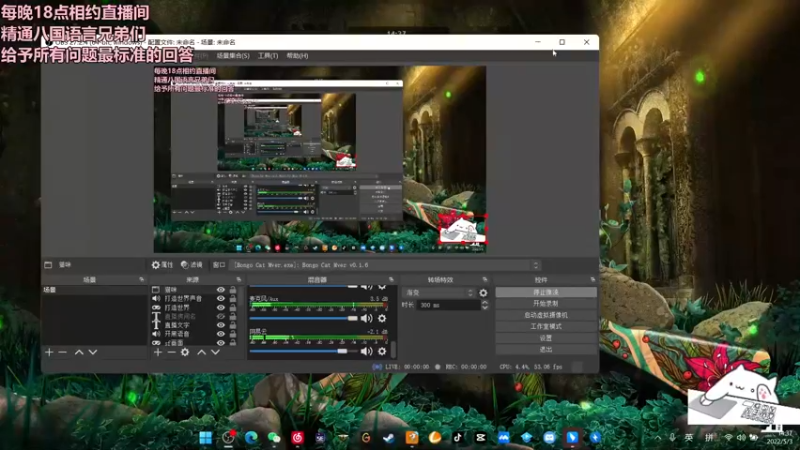Remove the selected scene with minus icon
Viewport: 800px width, 450px height.
coord(63,352)
